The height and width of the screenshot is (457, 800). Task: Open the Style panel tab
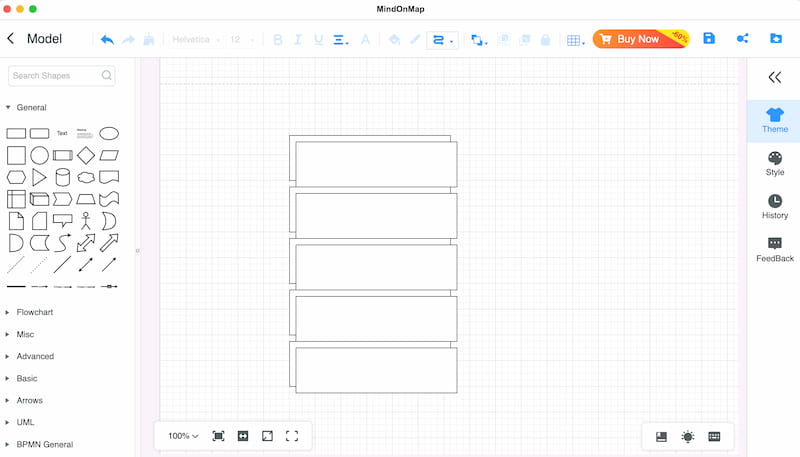[x=774, y=164]
